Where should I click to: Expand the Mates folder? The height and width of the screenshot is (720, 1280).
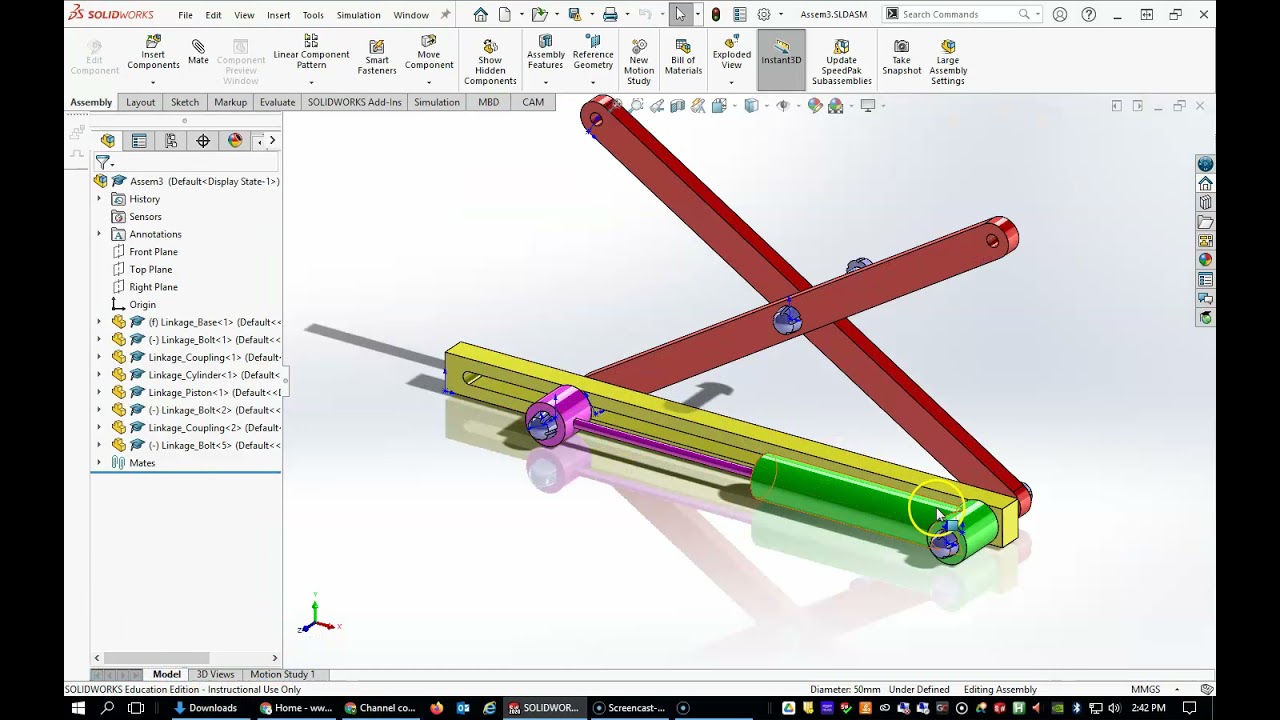(99, 463)
